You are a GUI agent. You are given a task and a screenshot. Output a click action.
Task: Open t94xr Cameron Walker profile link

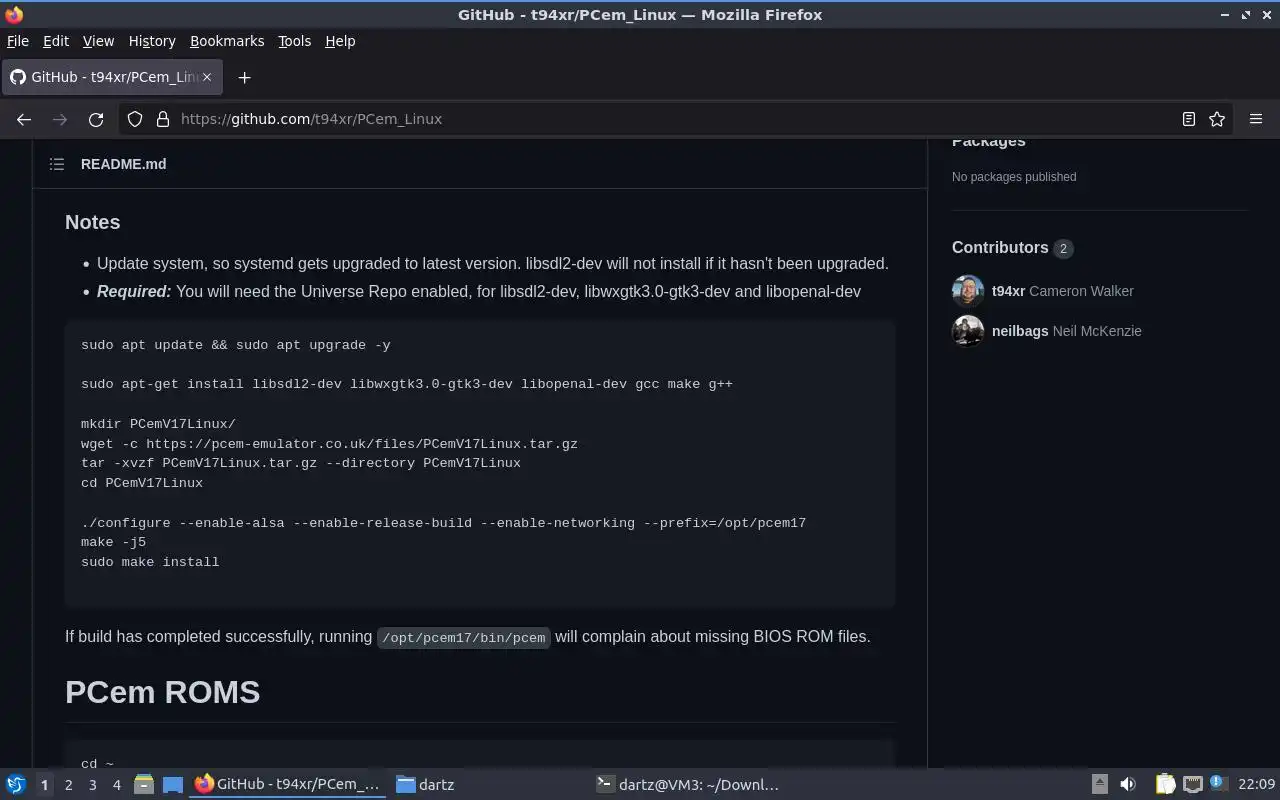pos(1063,291)
